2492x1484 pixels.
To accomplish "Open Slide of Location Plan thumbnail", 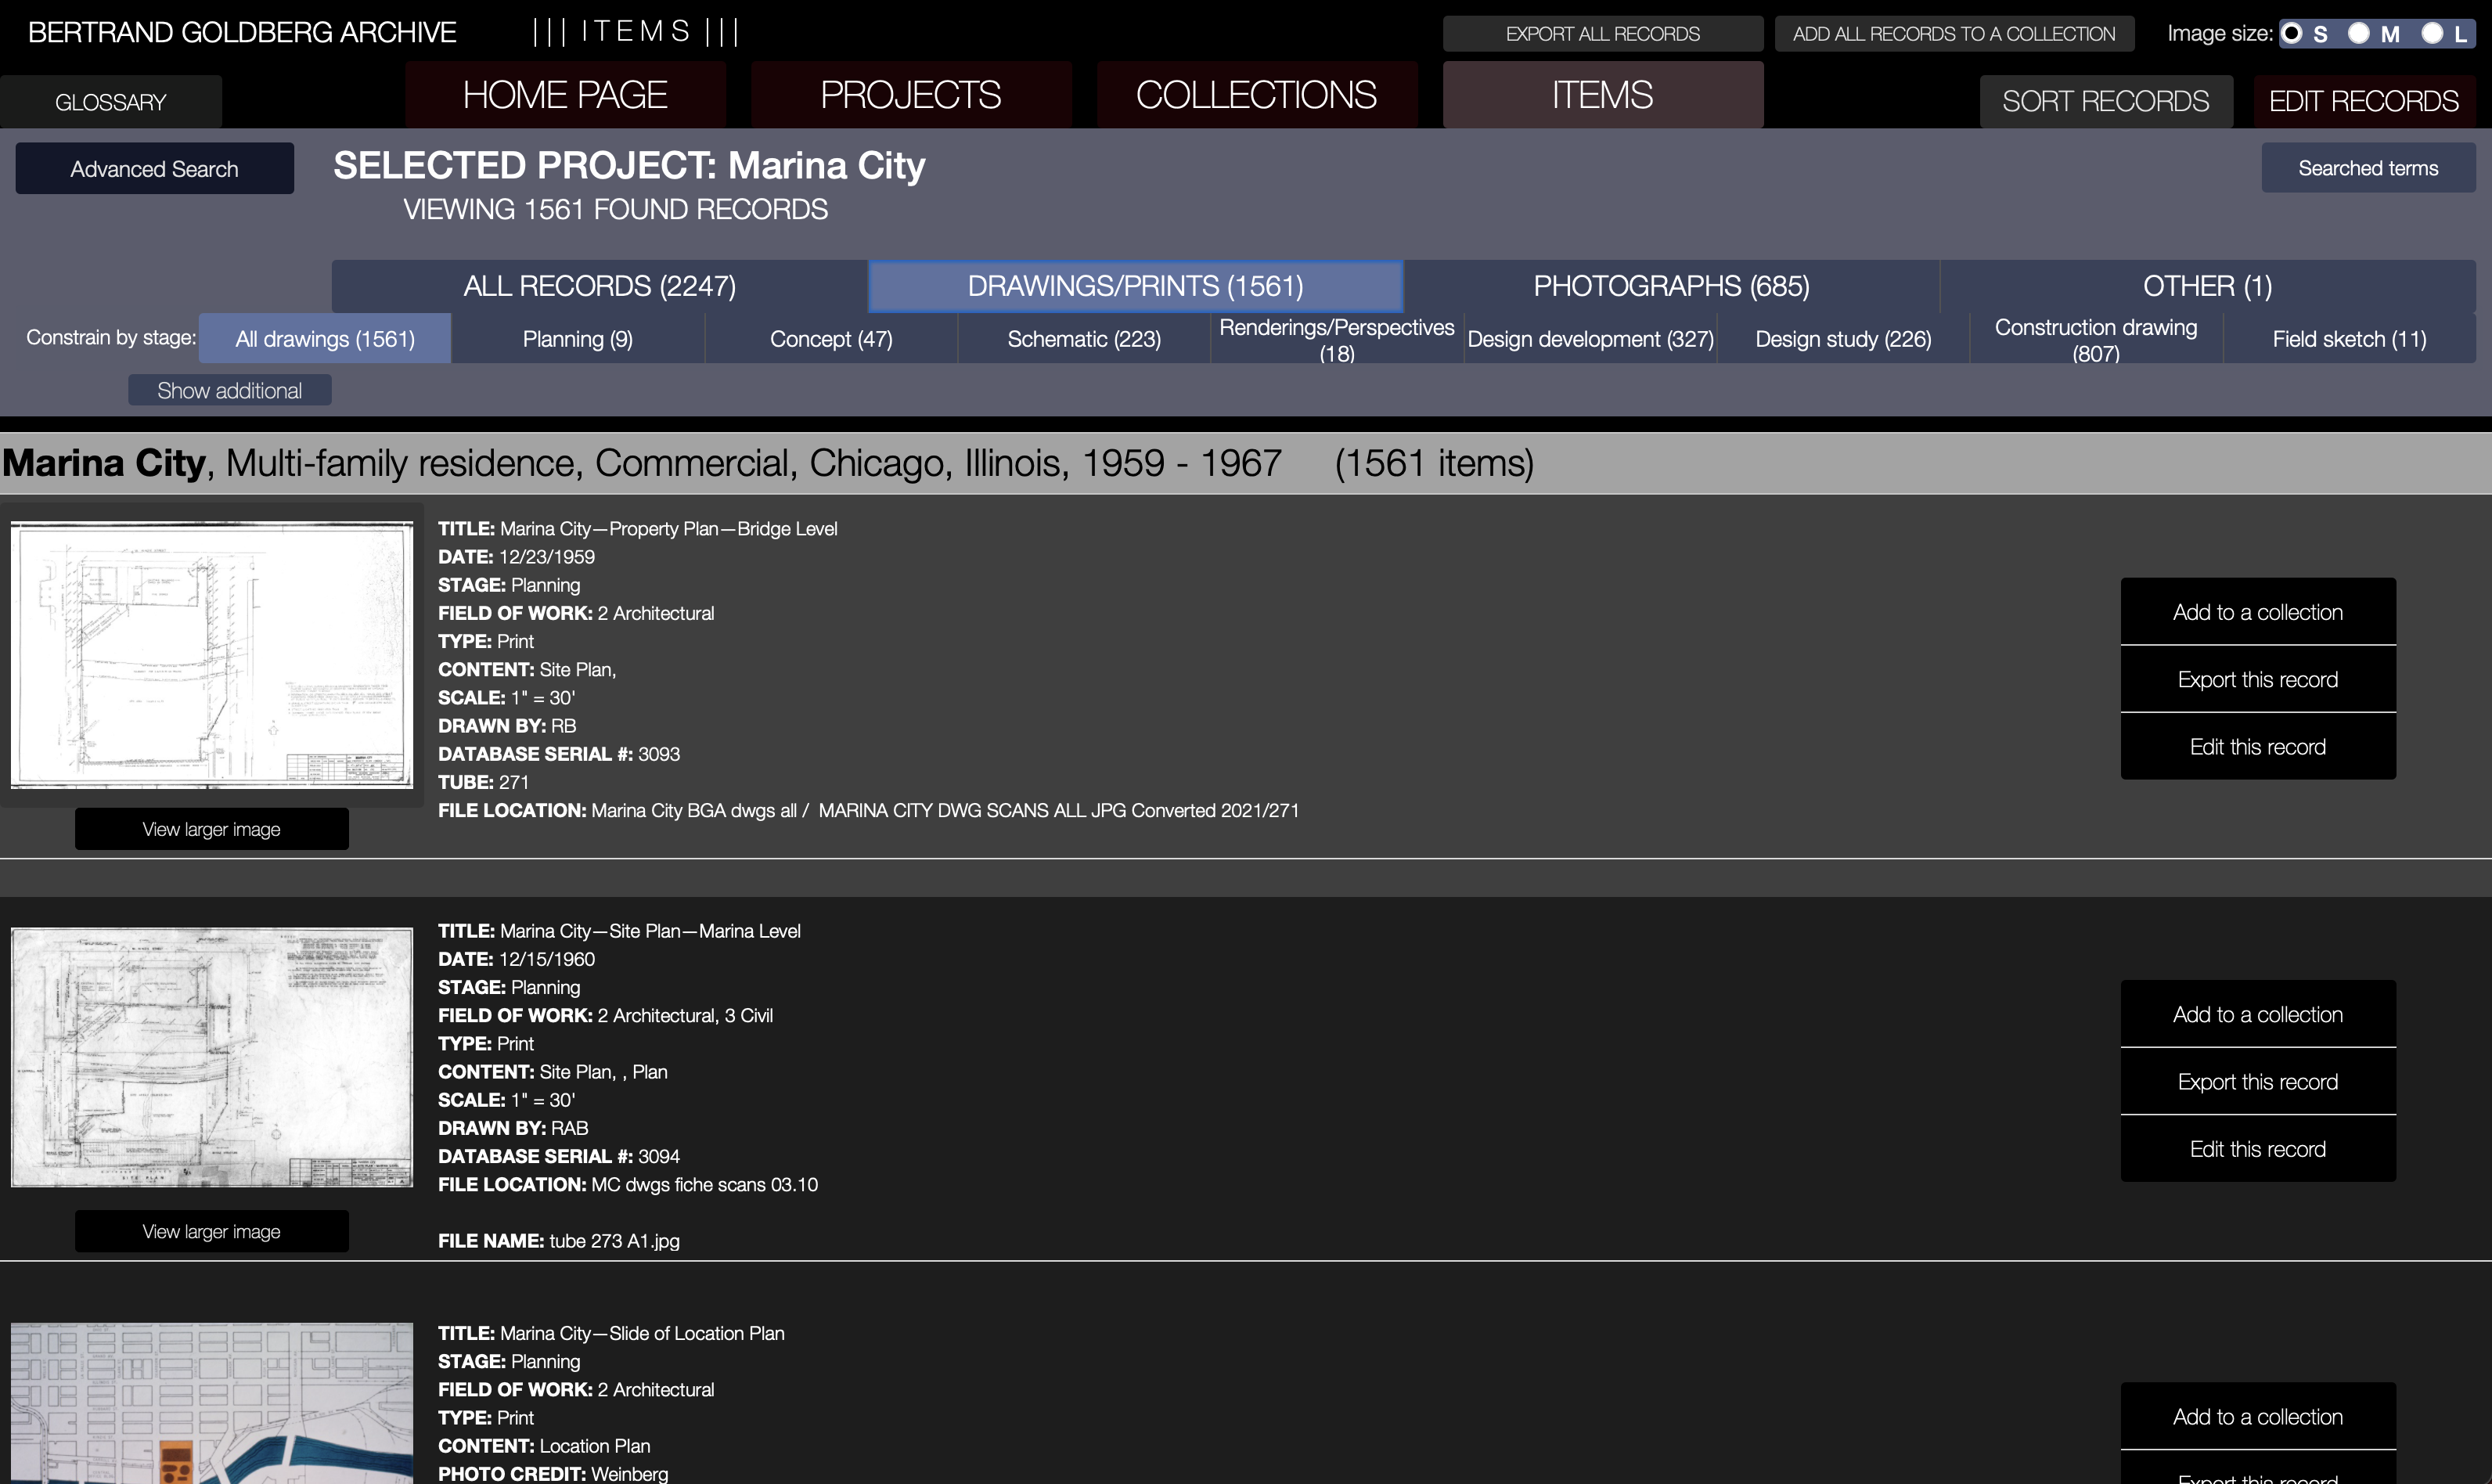I will 212,1403.
